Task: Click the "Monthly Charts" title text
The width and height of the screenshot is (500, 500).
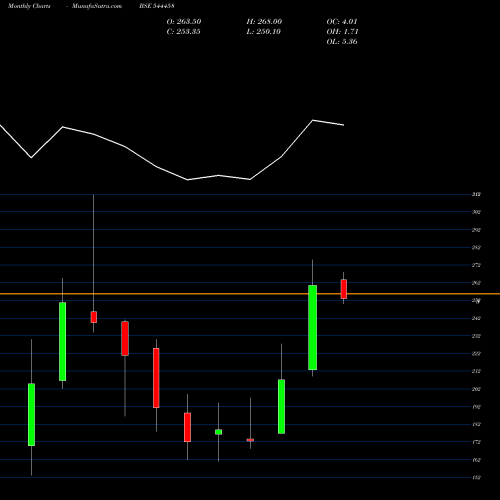Action: click(29, 6)
